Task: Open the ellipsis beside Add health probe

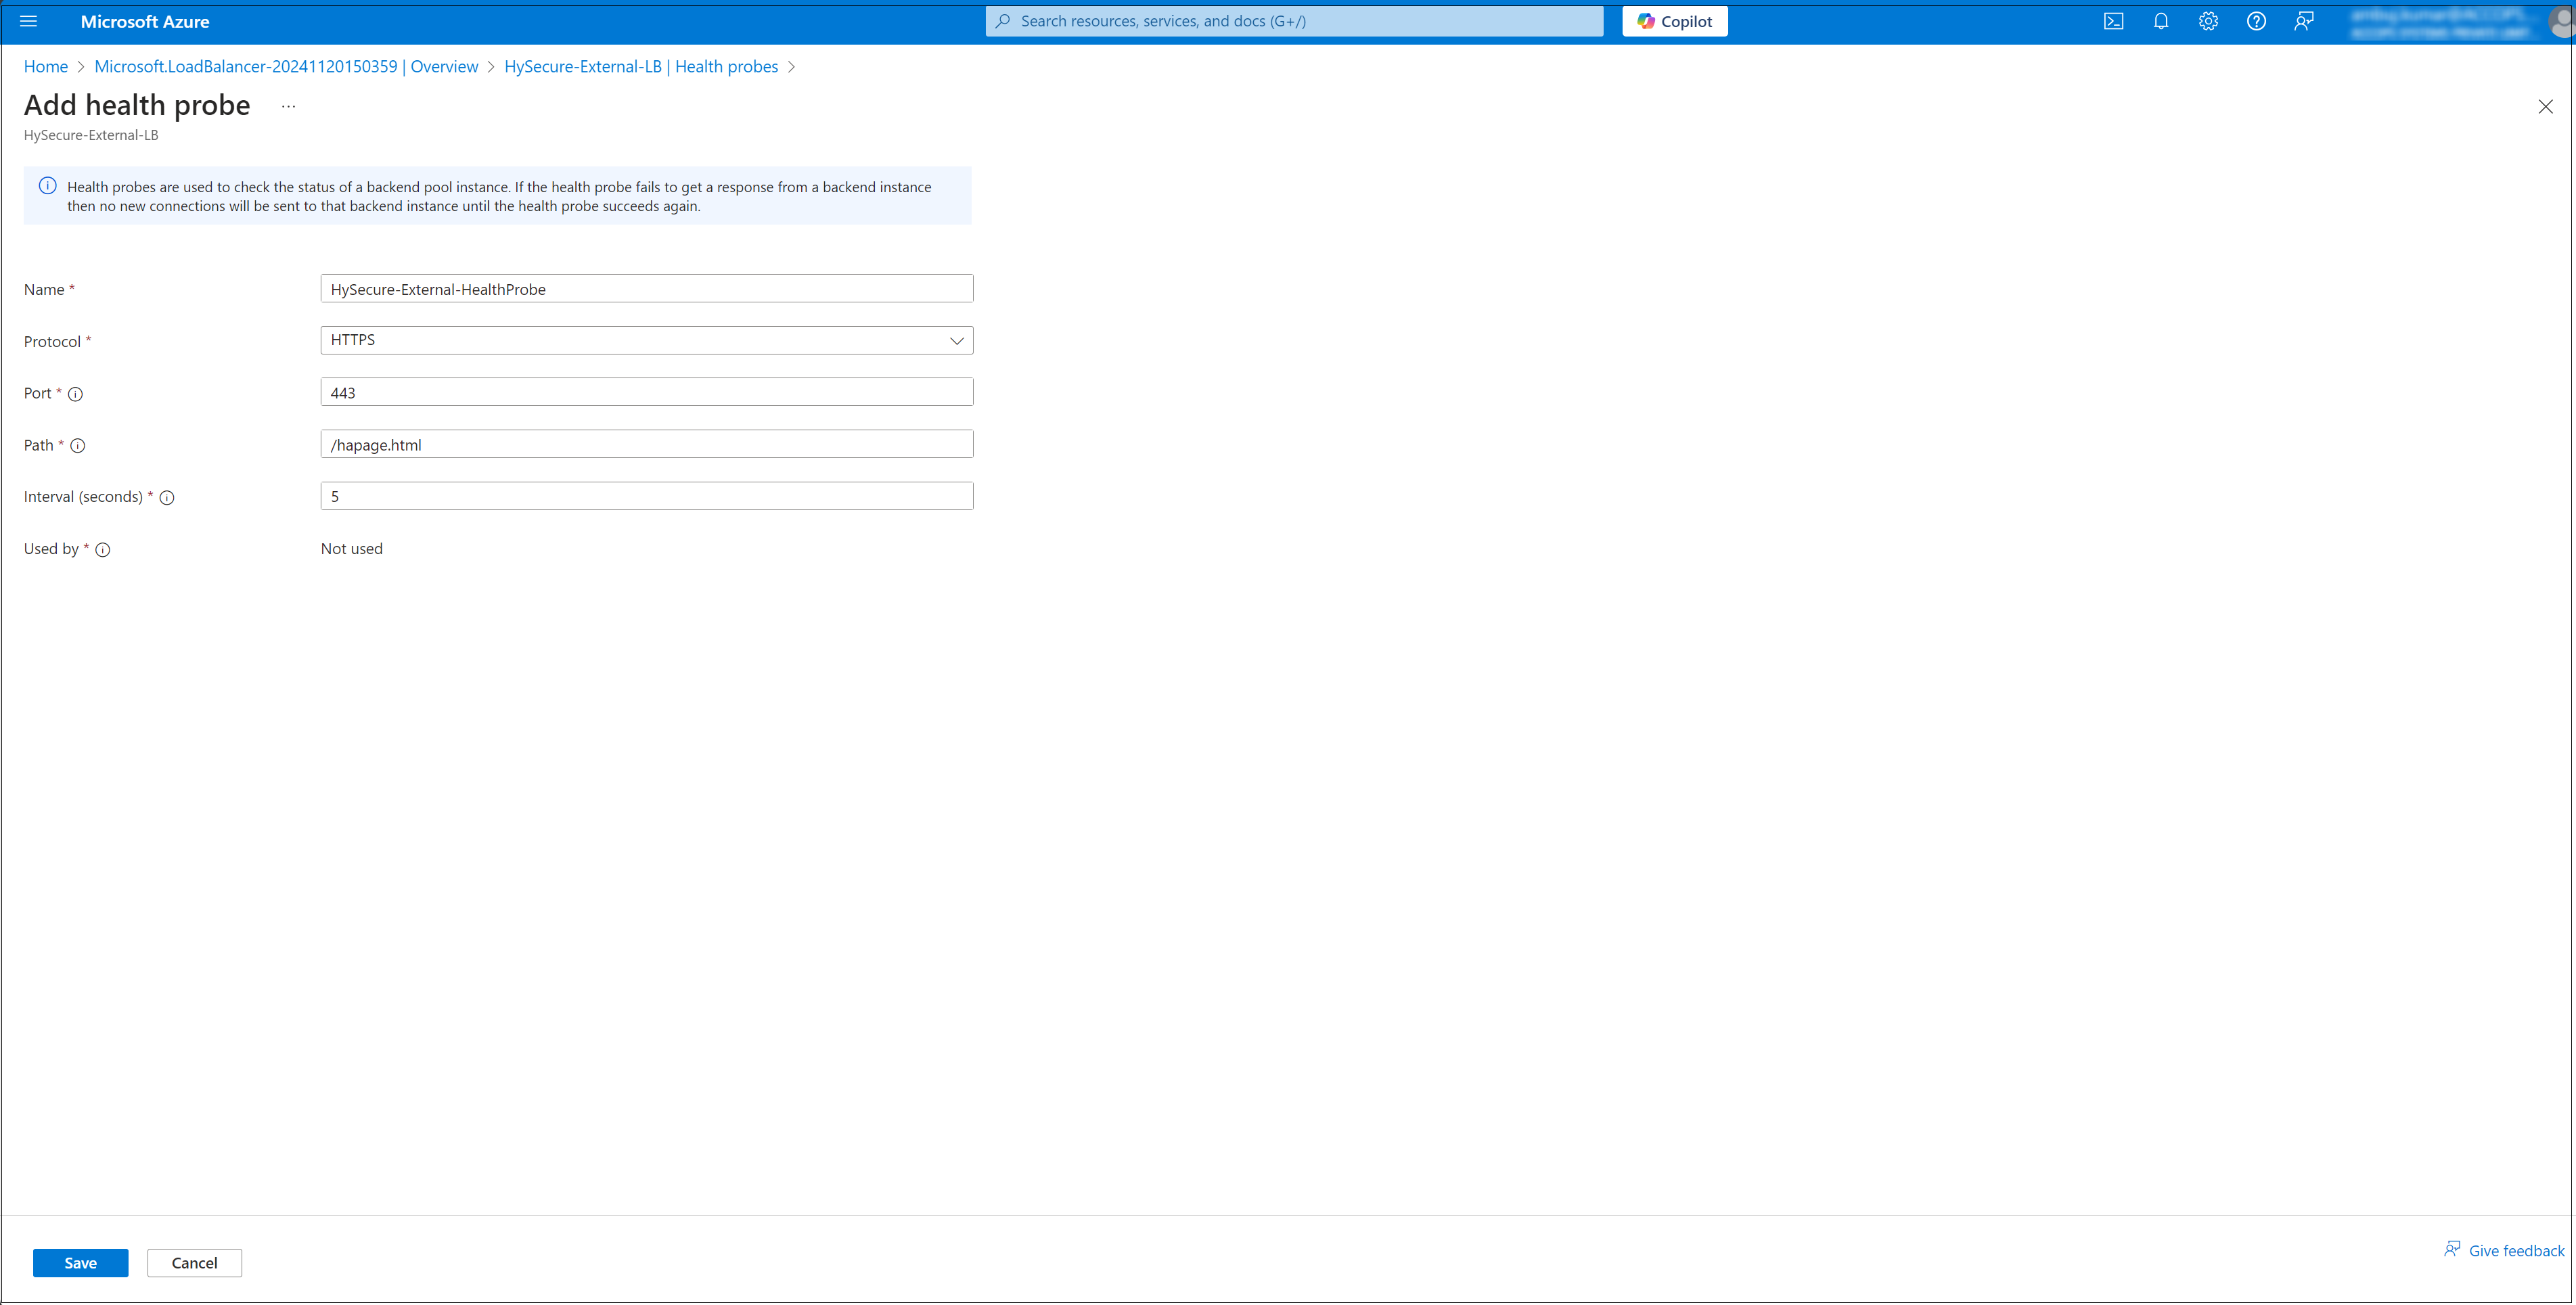Action: (x=288, y=106)
